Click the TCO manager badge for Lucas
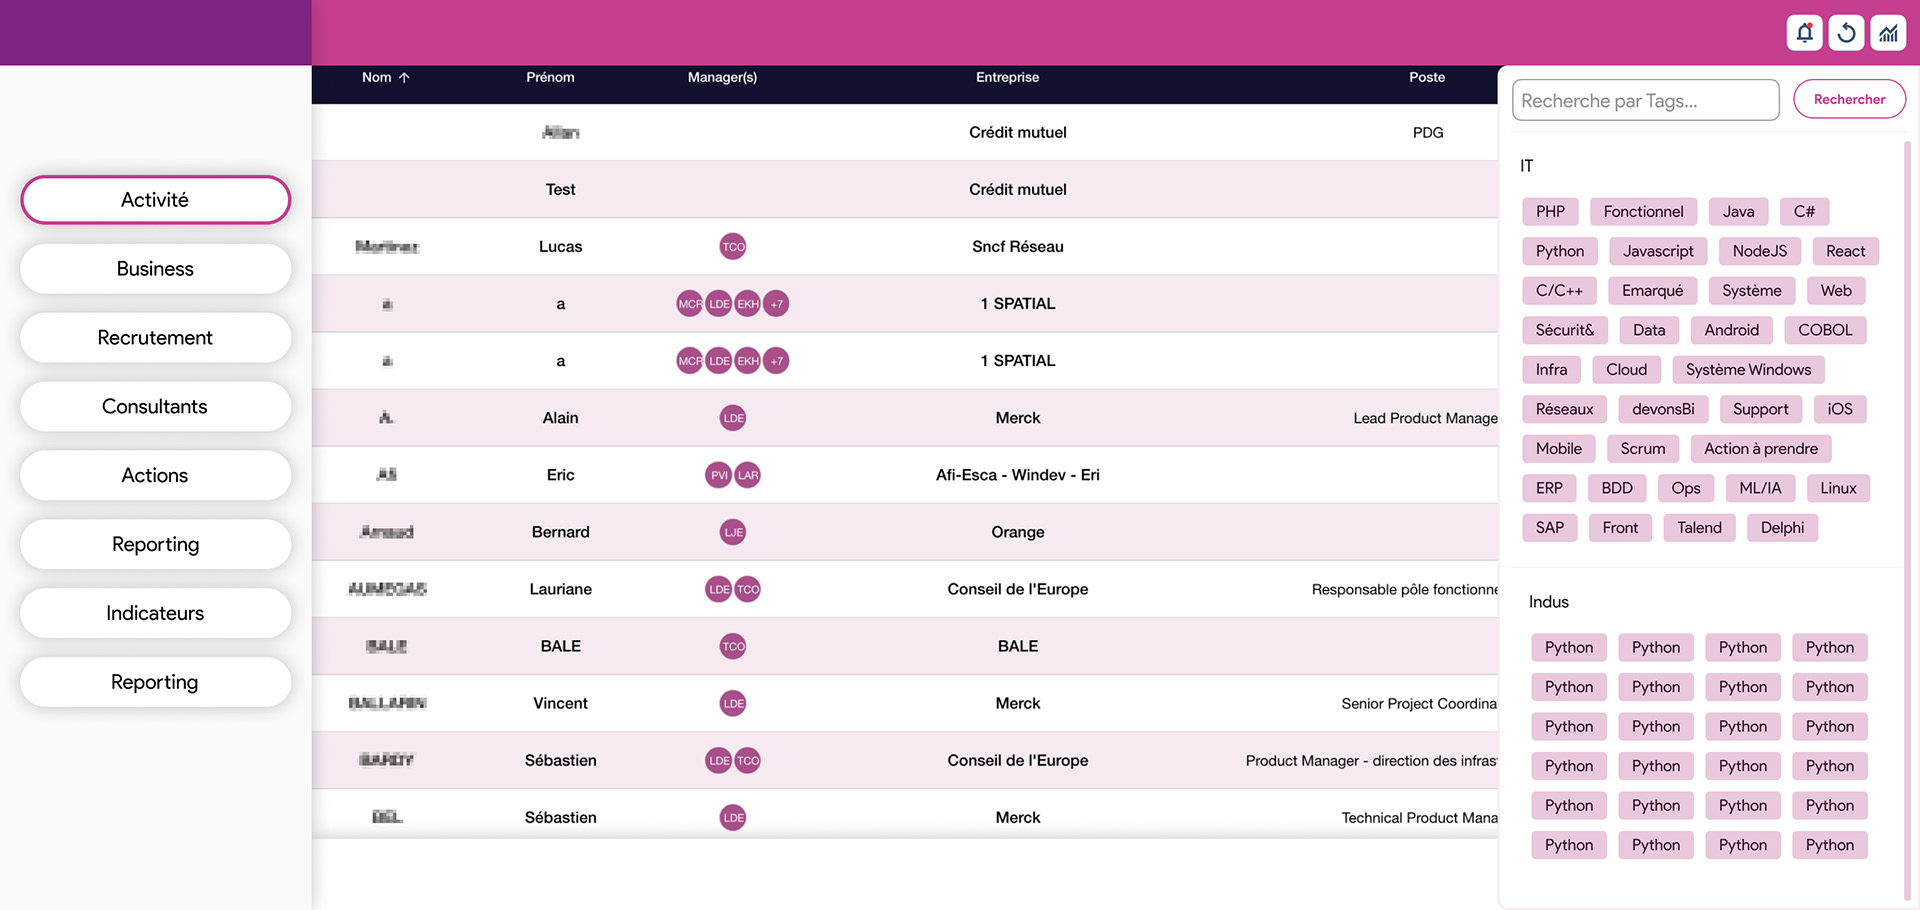The width and height of the screenshot is (1920, 910). tap(733, 247)
